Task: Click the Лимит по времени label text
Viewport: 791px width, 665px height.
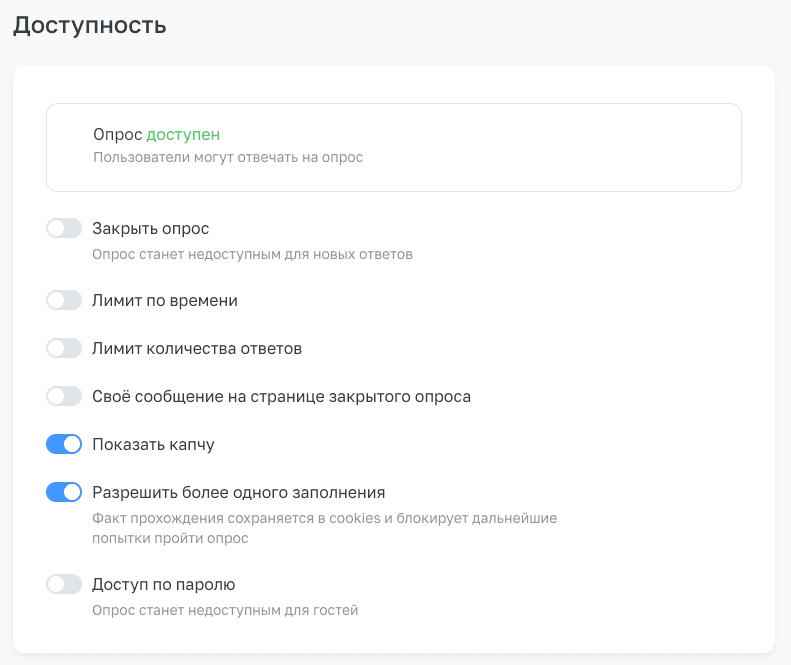Action: (164, 301)
